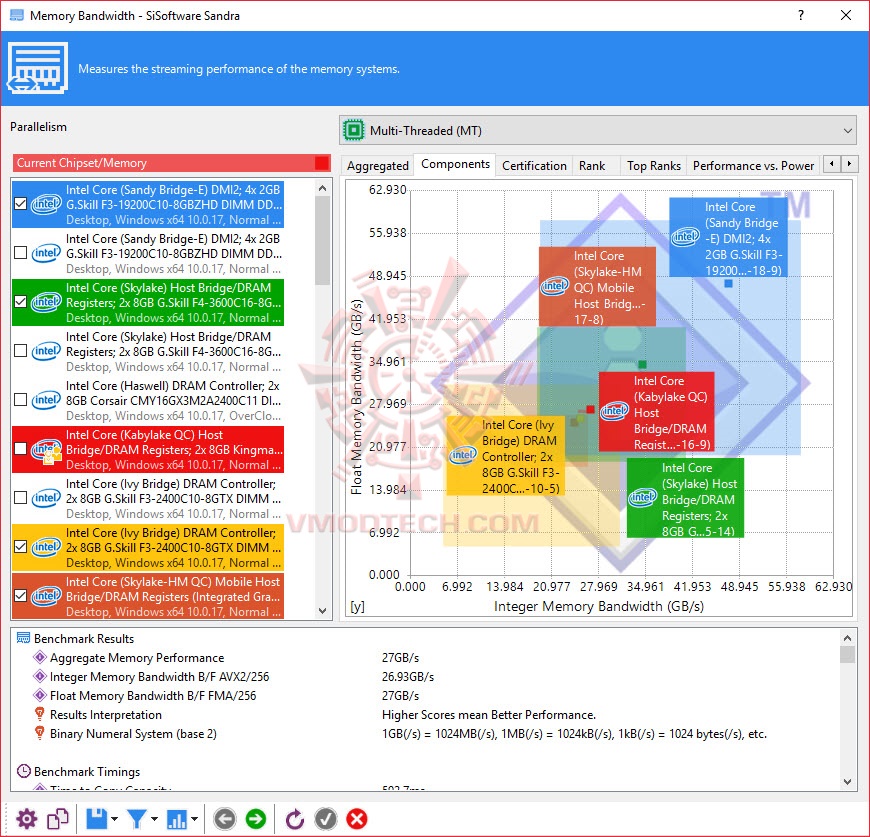Image resolution: width=870 pixels, height=837 pixels.
Task: Click the diamond icon beside Aggregate Memory Performance
Action: 39,657
